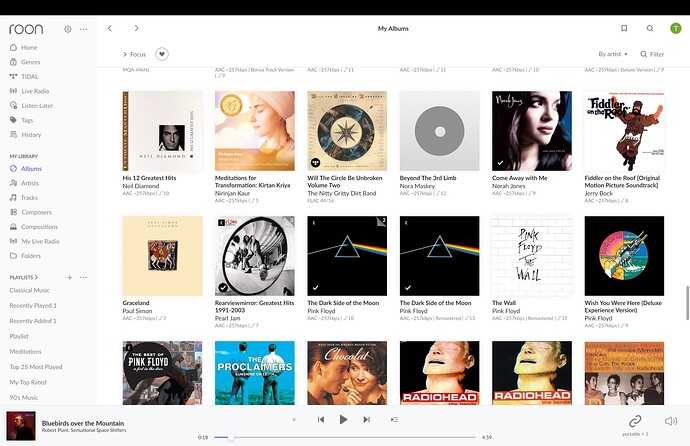The width and height of the screenshot is (690, 446).
Task: Open the search magnifier icon
Action: [650, 28]
